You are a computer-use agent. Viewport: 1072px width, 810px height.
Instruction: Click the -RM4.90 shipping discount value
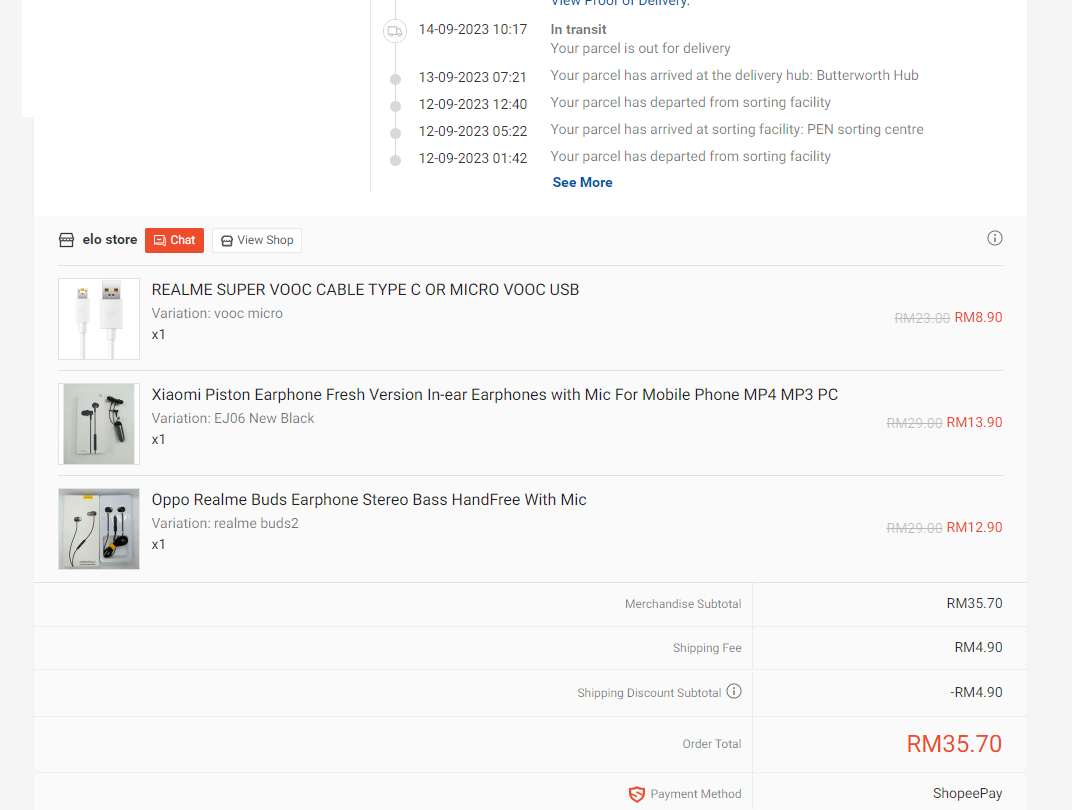(x=976, y=692)
